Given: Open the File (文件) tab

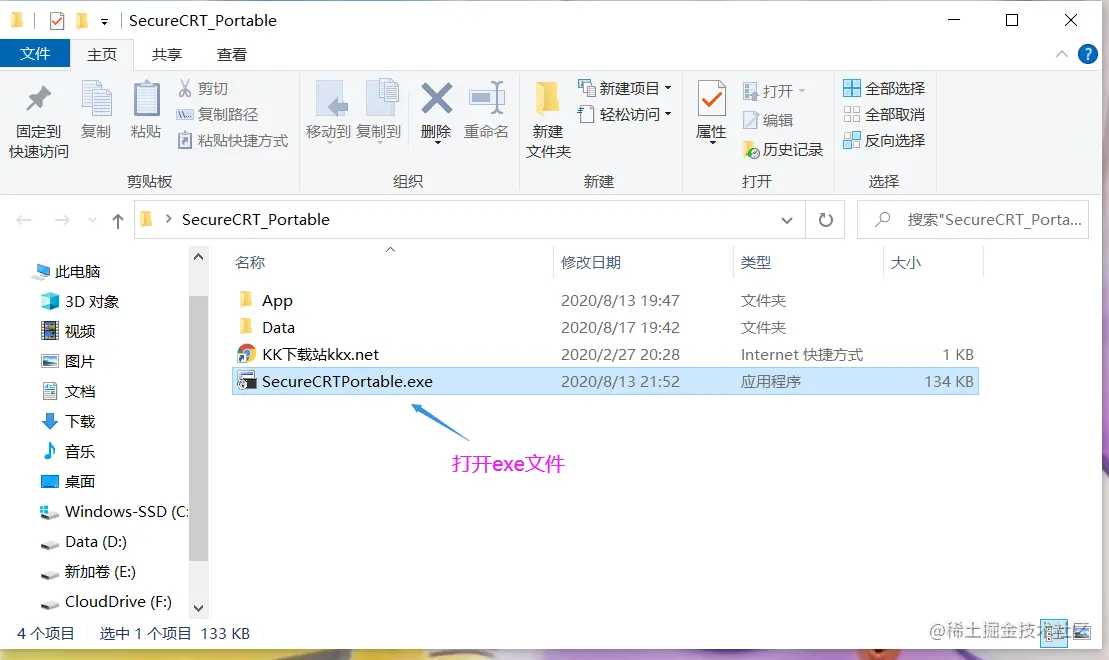Looking at the screenshot, I should tap(35, 54).
